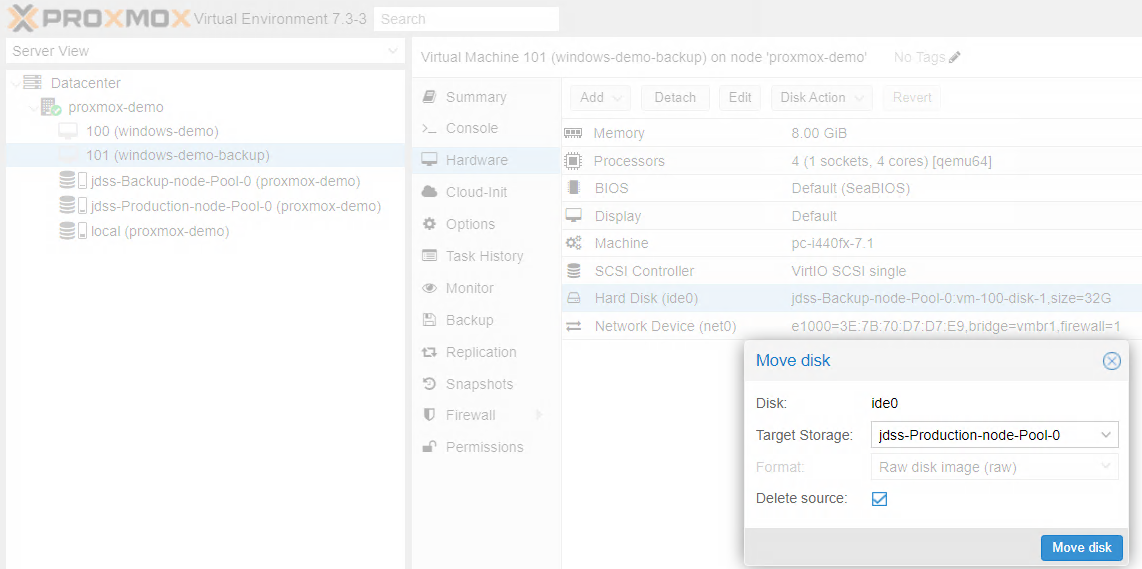Click the Backup floppy disk icon

pos(430,320)
